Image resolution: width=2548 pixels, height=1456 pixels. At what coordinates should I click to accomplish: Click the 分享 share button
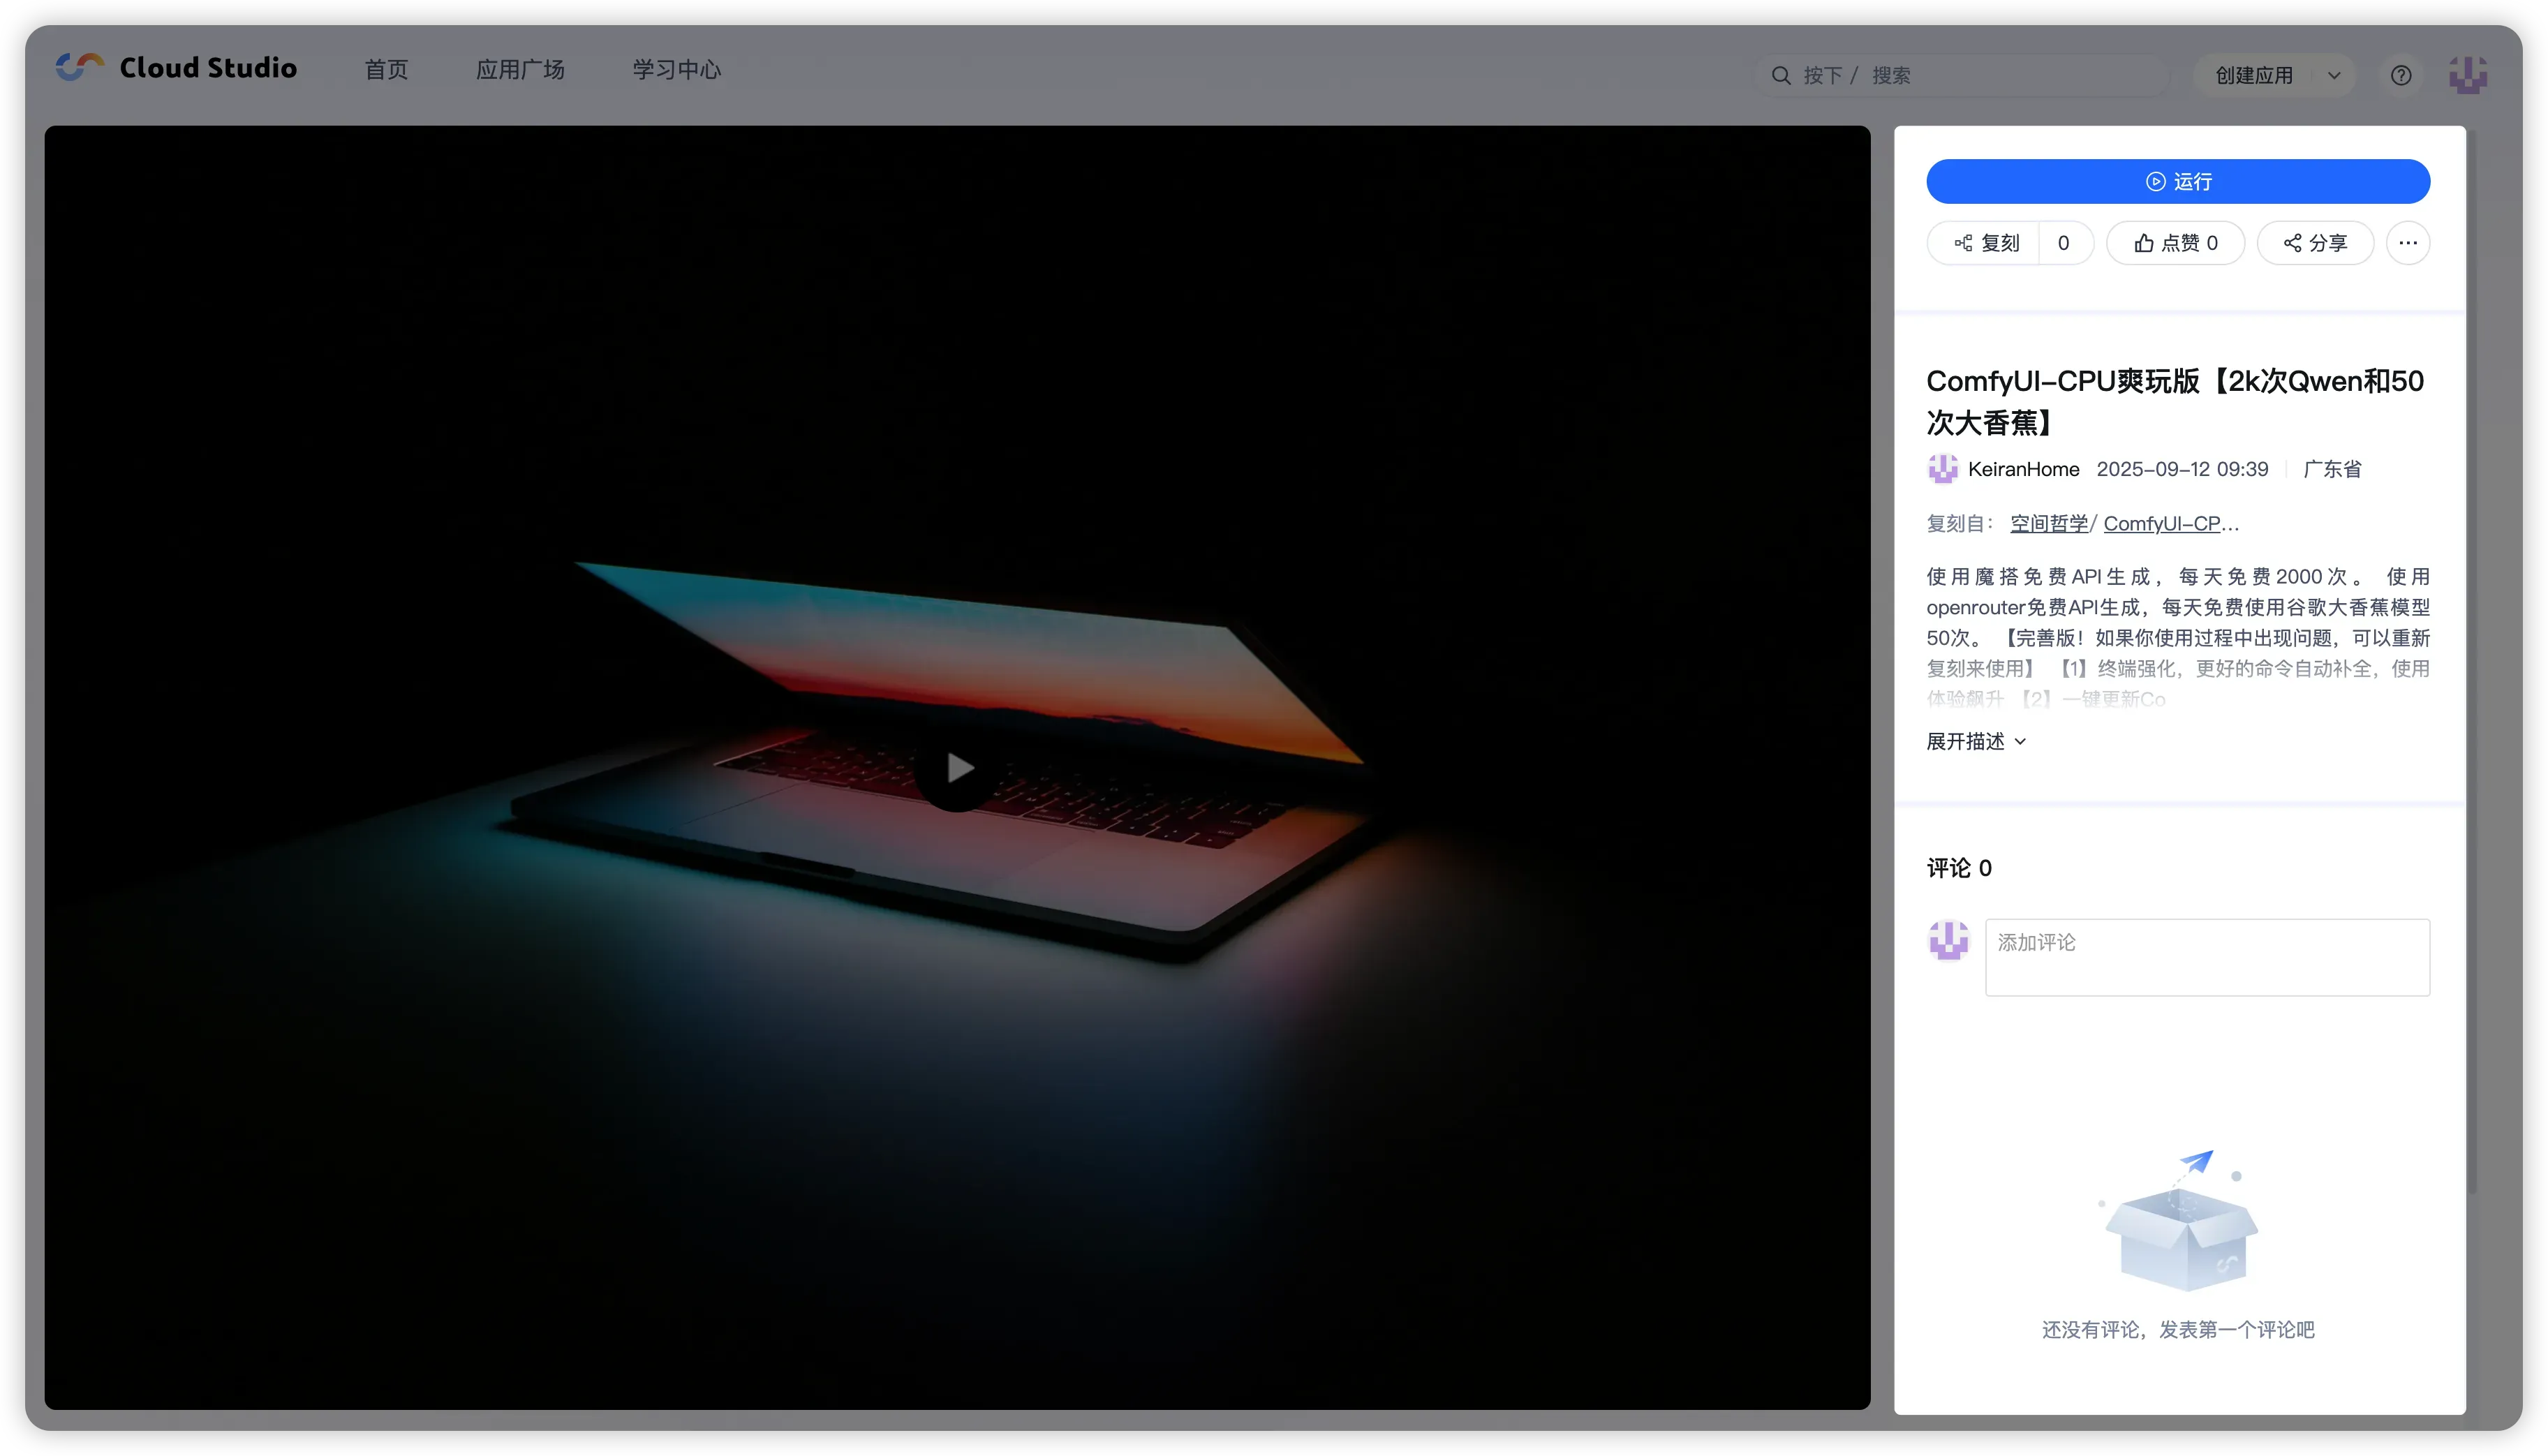tap(2314, 243)
